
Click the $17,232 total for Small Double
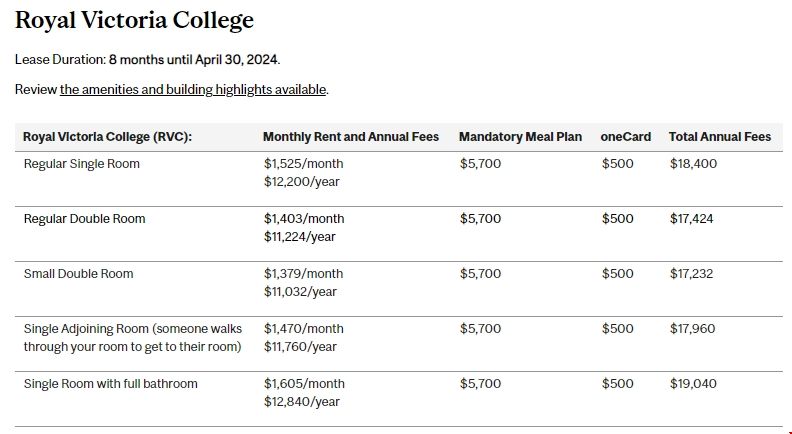[x=691, y=273]
